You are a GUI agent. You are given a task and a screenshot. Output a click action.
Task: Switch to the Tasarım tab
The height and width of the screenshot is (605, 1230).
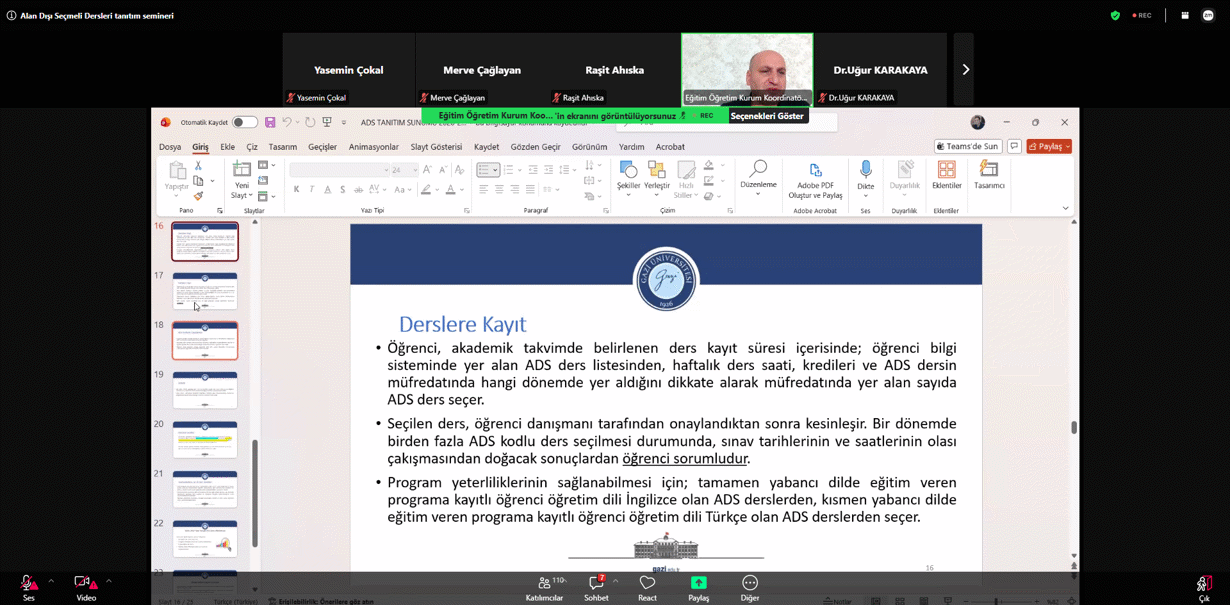click(x=282, y=147)
